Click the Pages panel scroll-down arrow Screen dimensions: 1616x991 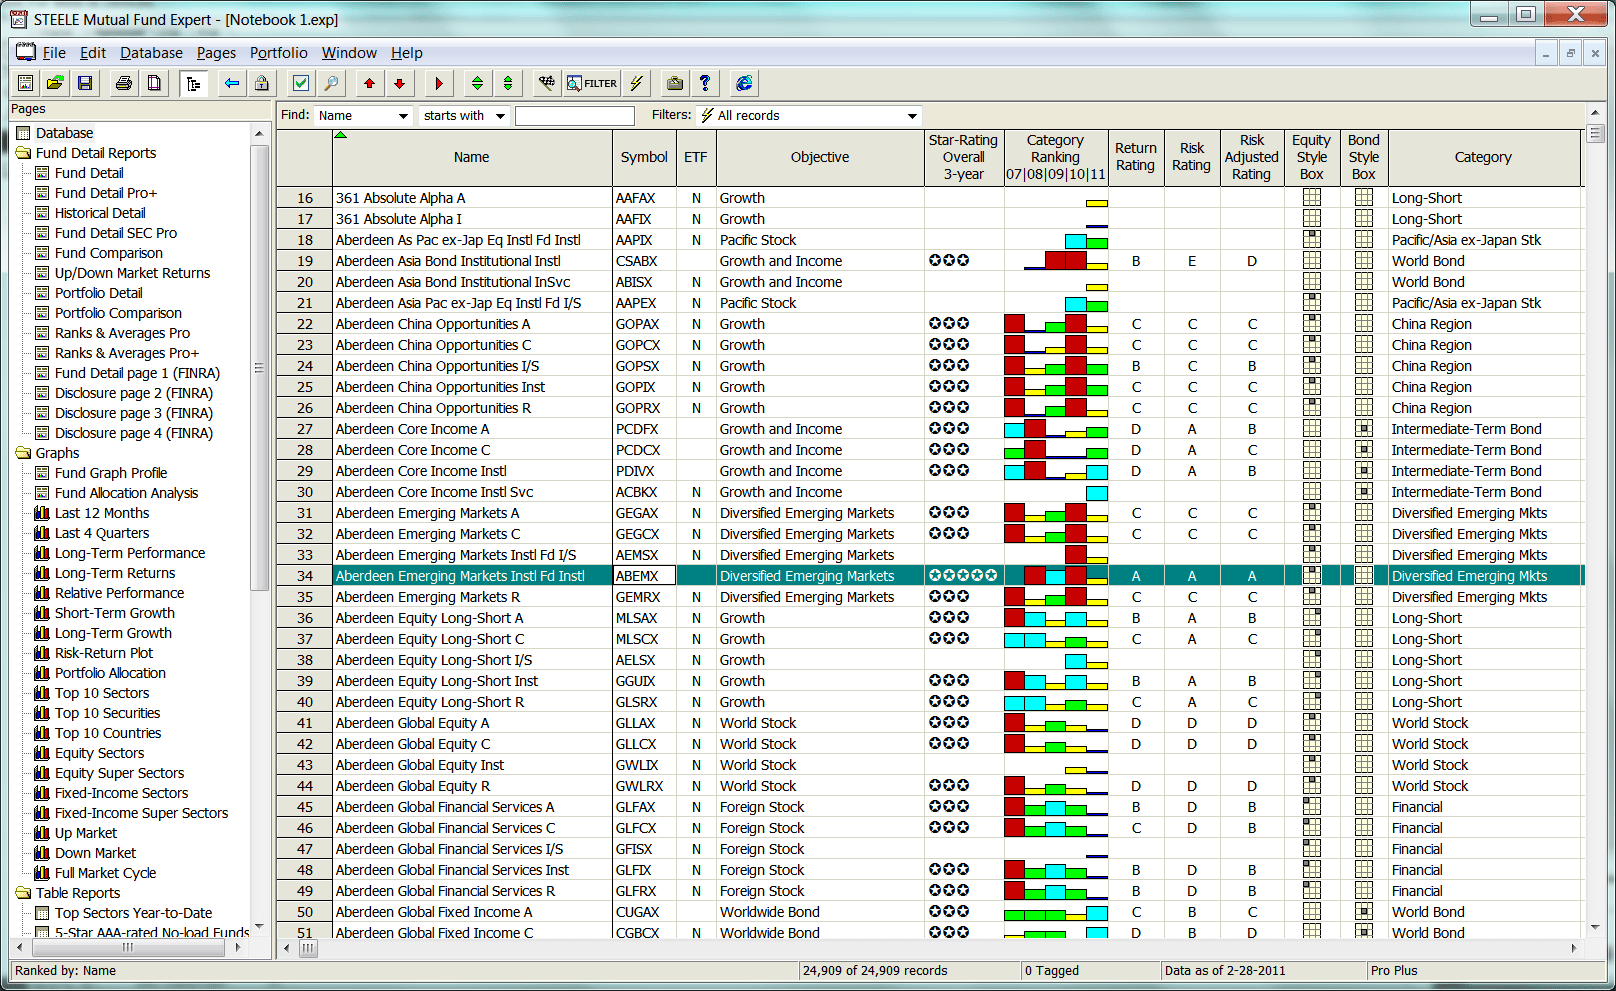[259, 928]
